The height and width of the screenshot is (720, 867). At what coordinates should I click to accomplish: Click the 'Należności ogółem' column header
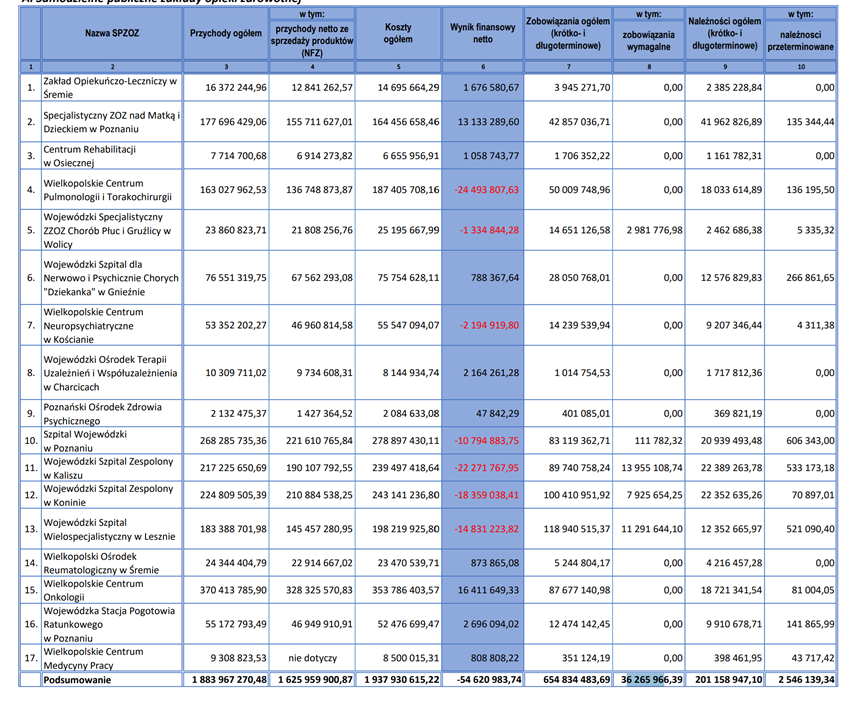[x=724, y=33]
